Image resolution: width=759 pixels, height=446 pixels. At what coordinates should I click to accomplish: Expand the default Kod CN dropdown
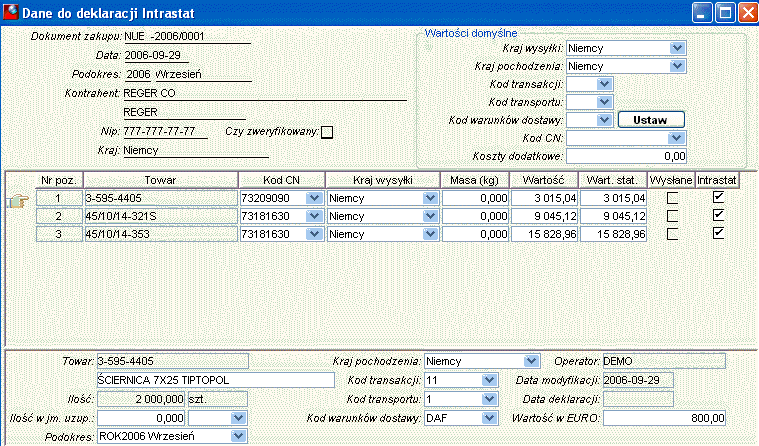[x=676, y=138]
